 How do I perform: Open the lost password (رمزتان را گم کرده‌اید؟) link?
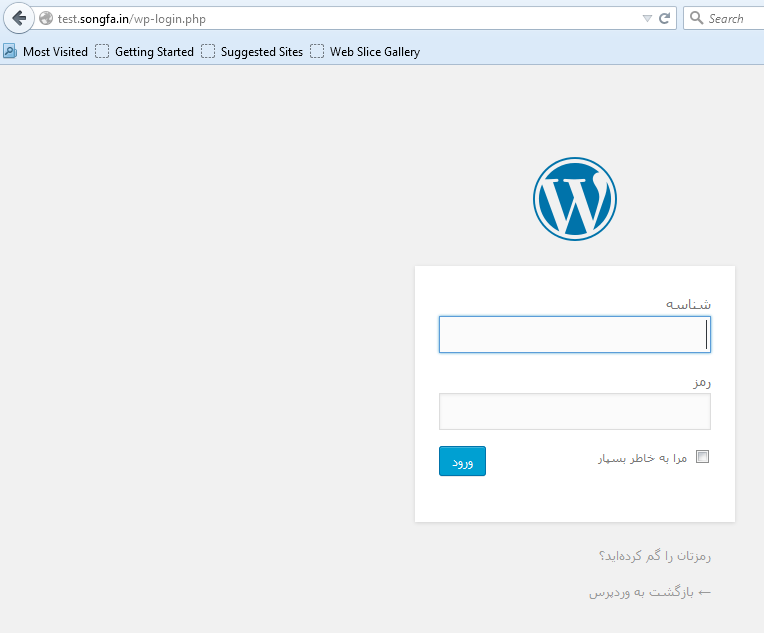[x=655, y=556]
